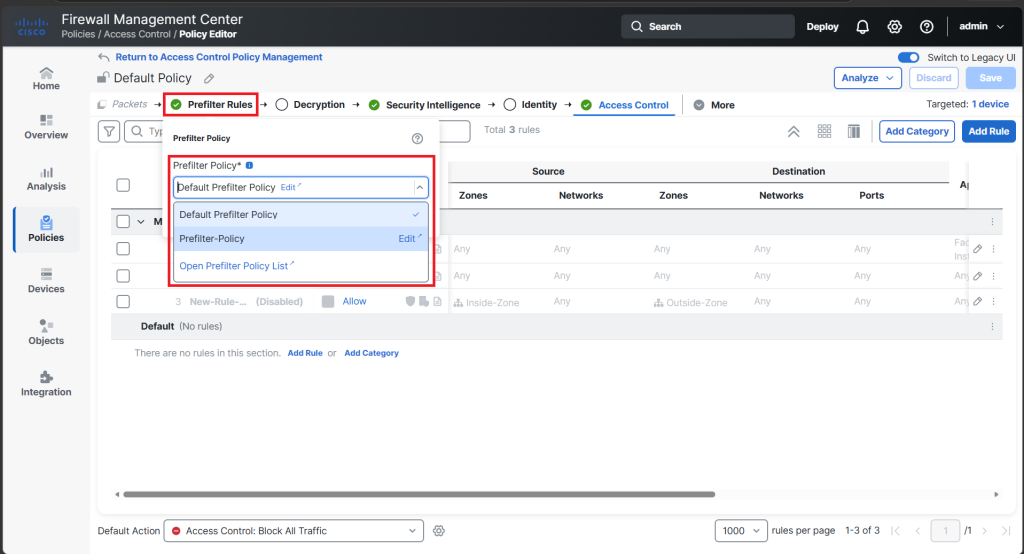
Task: Return to Access Control Policy Management
Action: click(219, 57)
